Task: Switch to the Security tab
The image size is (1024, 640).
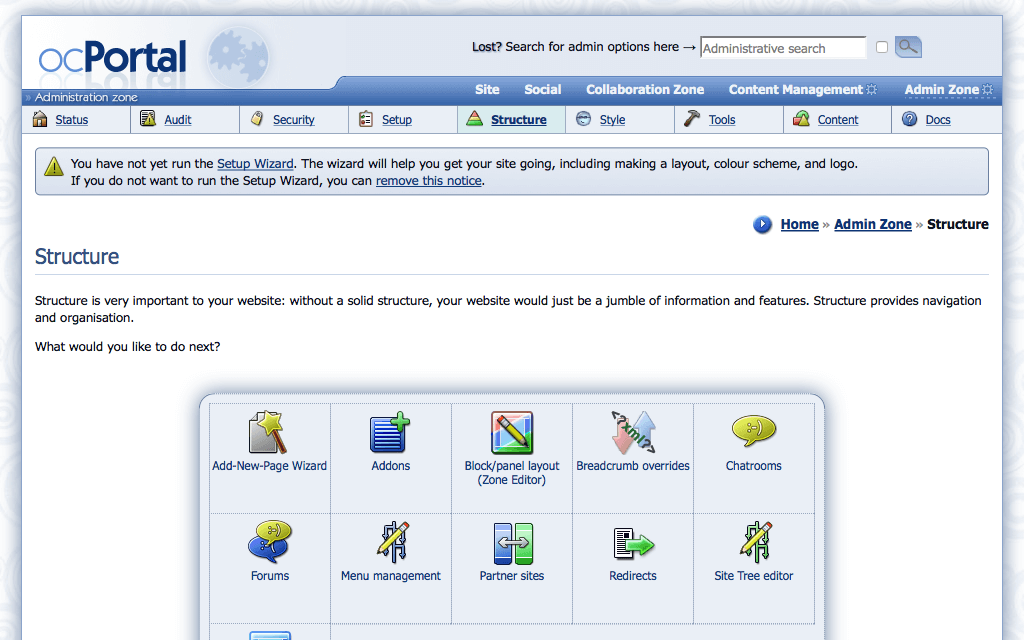Action: 293,120
